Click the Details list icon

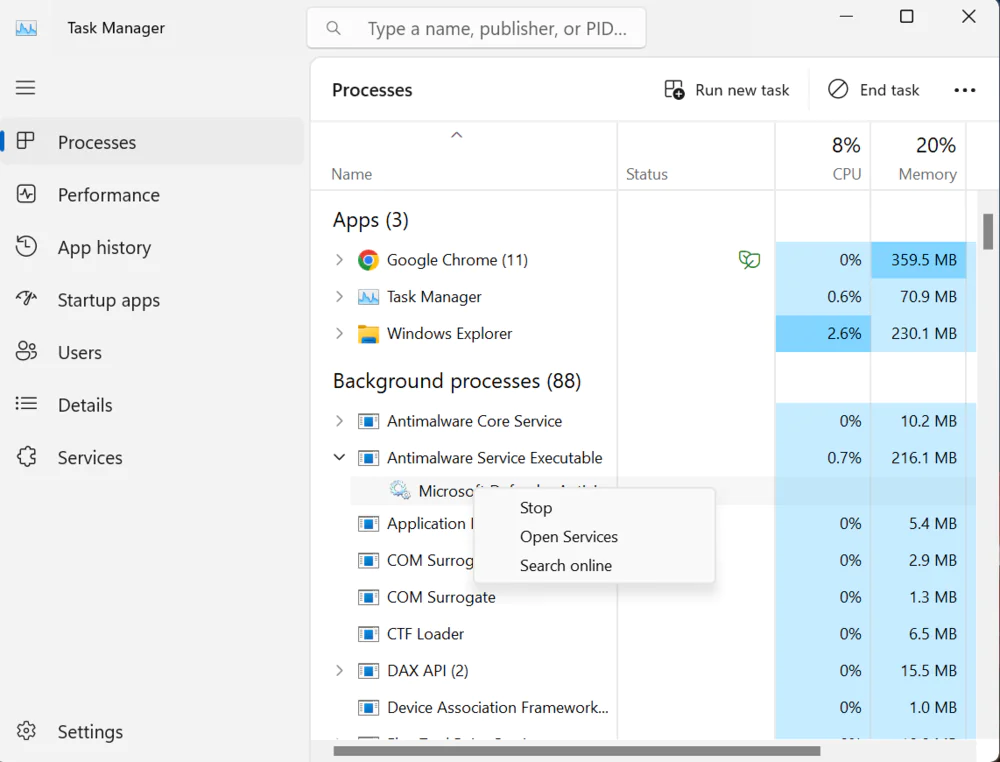point(26,404)
